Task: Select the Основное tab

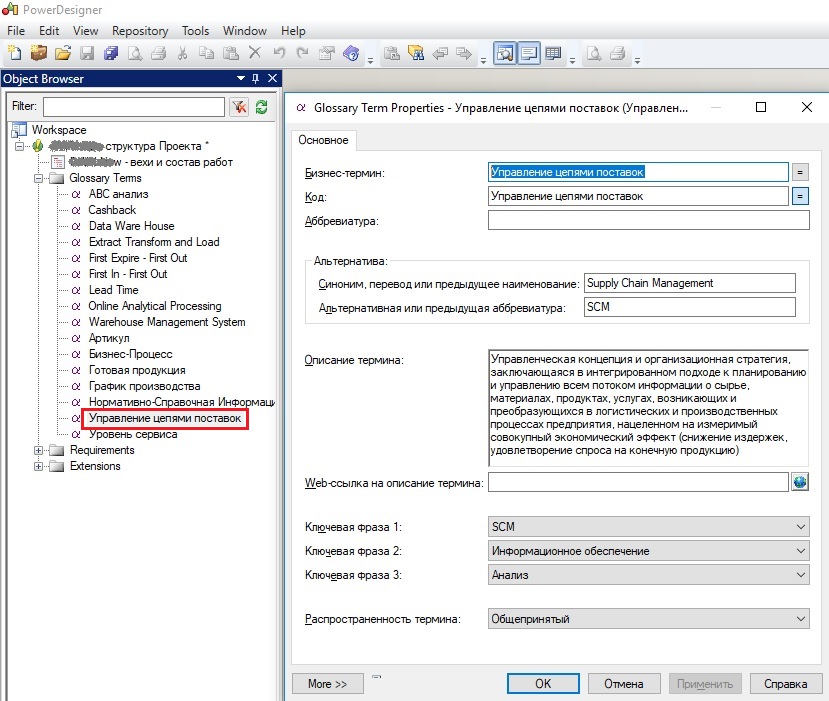Action: [x=323, y=141]
